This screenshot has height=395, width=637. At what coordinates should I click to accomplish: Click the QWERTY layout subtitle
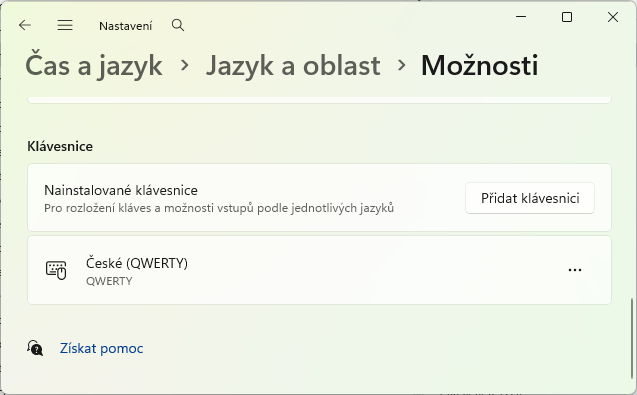109,281
